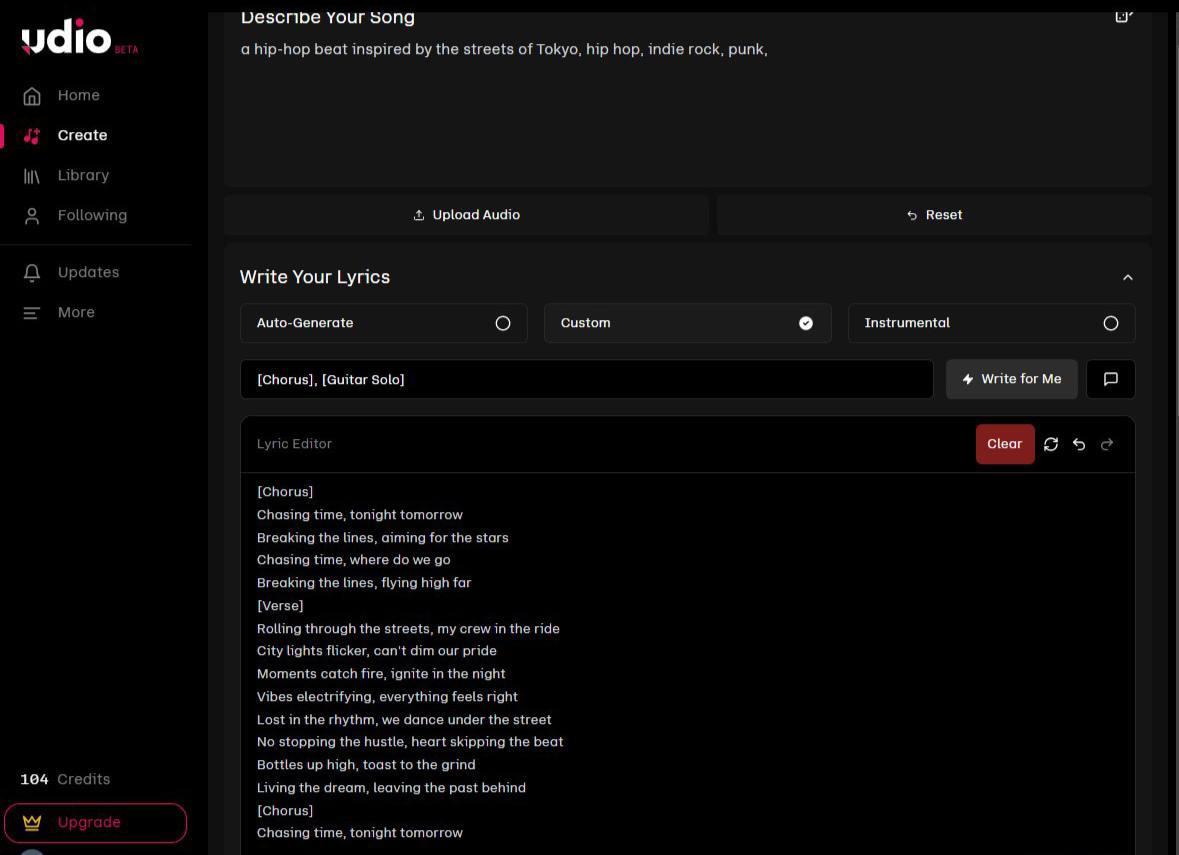Viewport: 1179px width, 855px height.
Task: Click the lyric "Lost in the rhythm, we dance under the street"
Action: click(404, 720)
